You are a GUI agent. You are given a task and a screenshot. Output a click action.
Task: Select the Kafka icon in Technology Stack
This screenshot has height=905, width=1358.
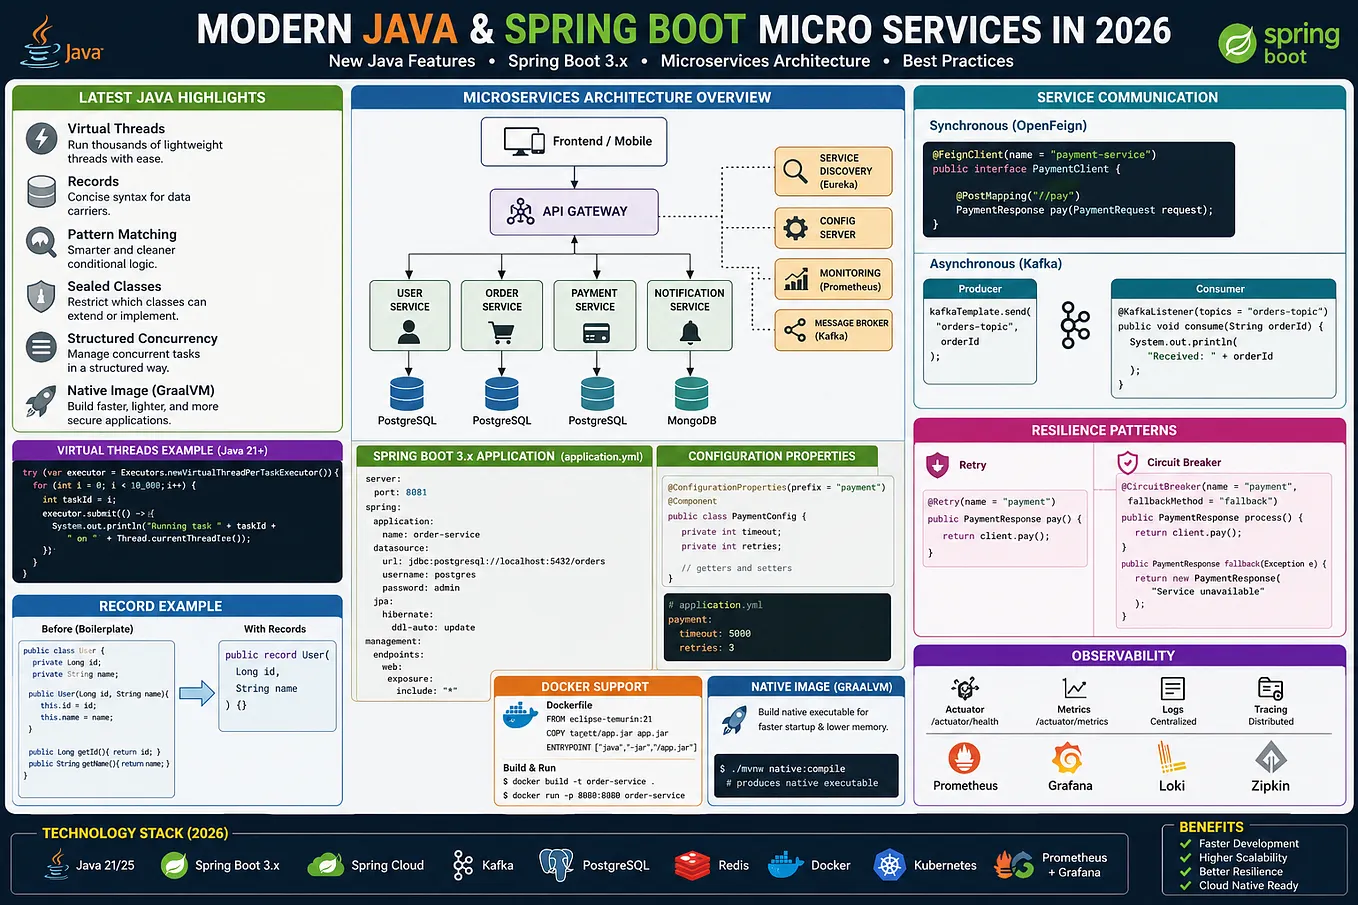pos(462,865)
